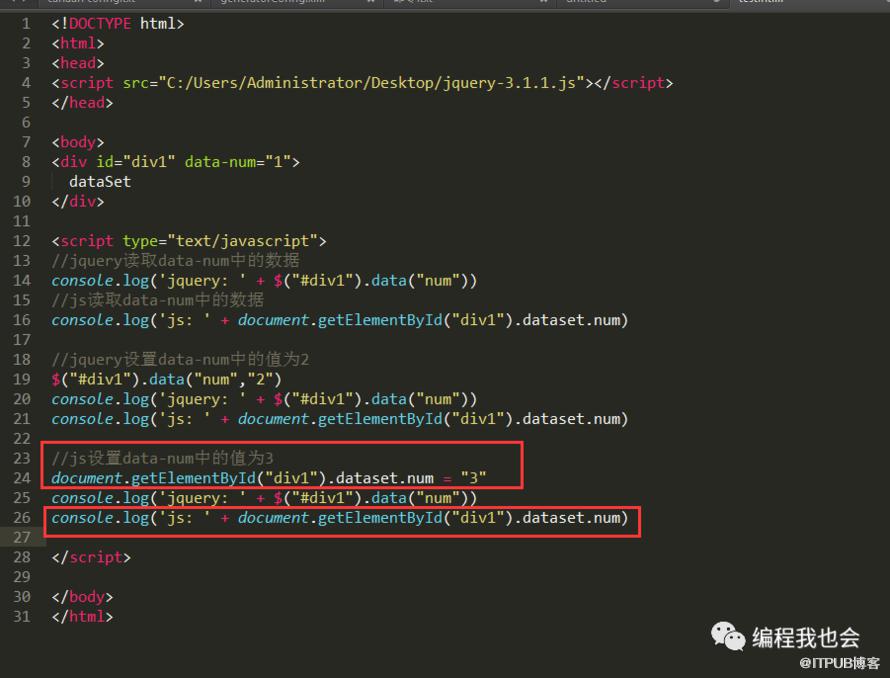Viewport: 890px width, 678px height.
Task: Switch to the untitled tab
Action: tap(592, 3)
